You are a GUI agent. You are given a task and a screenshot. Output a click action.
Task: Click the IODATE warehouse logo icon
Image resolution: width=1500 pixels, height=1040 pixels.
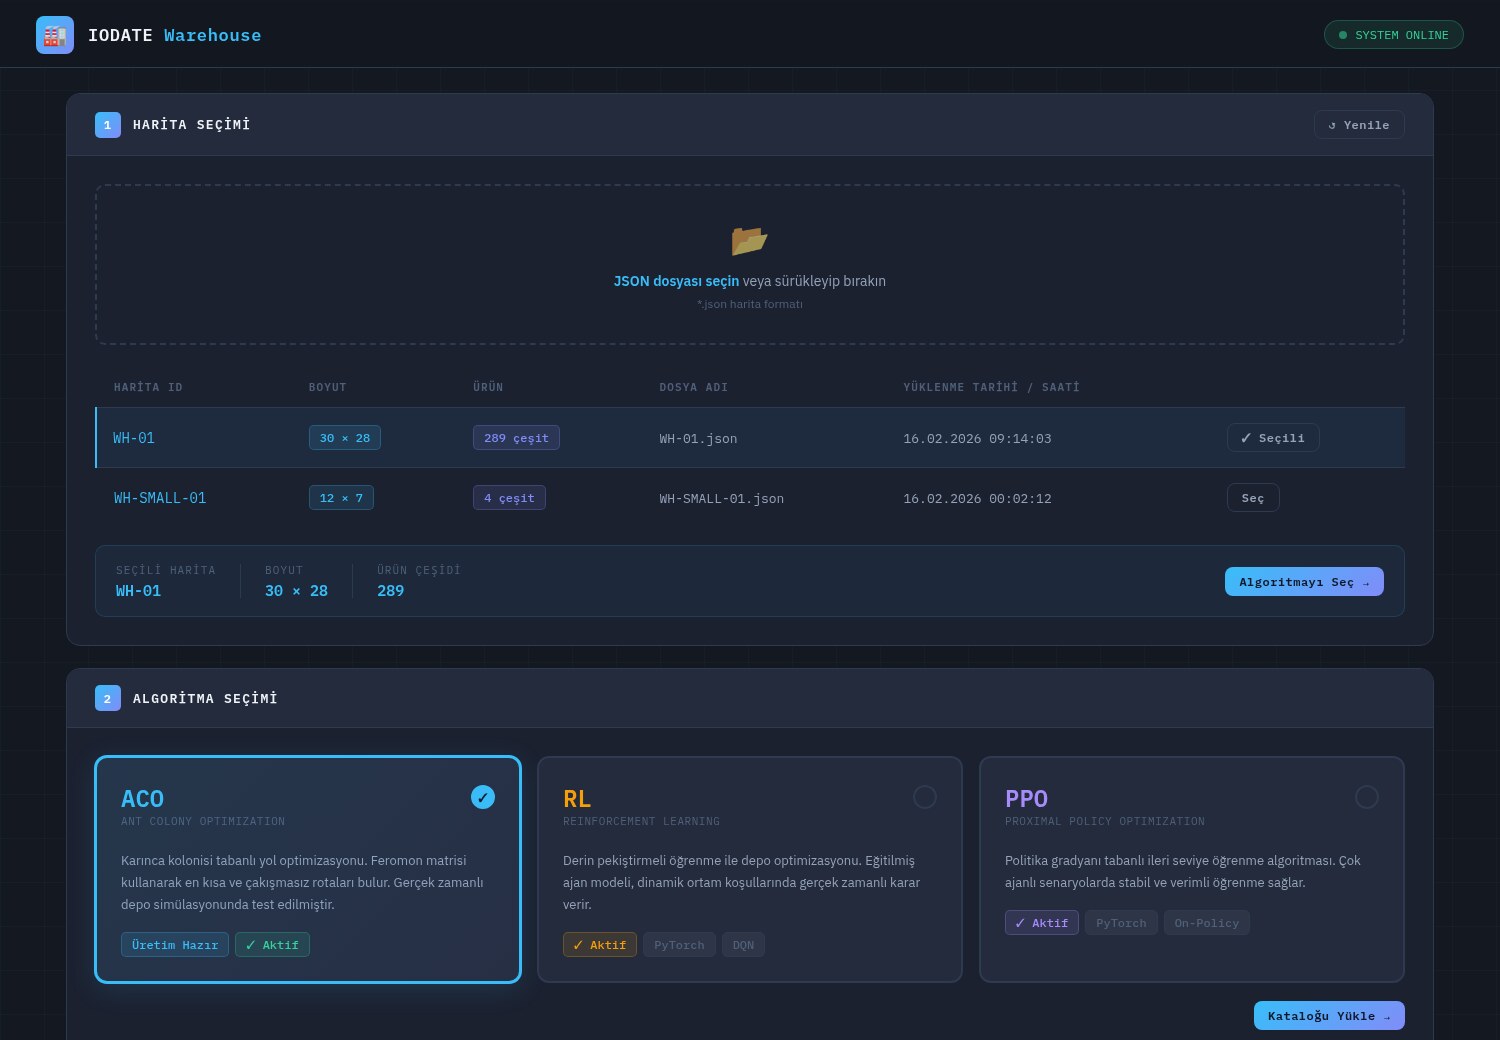55,35
